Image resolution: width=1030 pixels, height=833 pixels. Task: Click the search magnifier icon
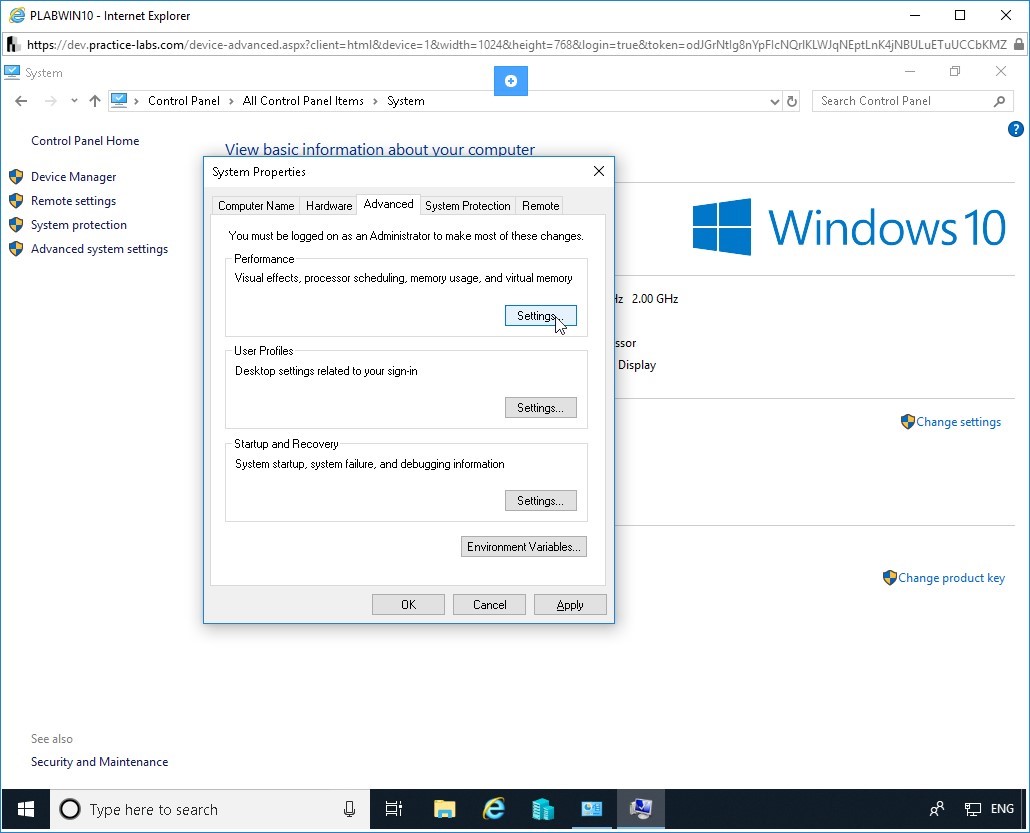pos(1000,101)
